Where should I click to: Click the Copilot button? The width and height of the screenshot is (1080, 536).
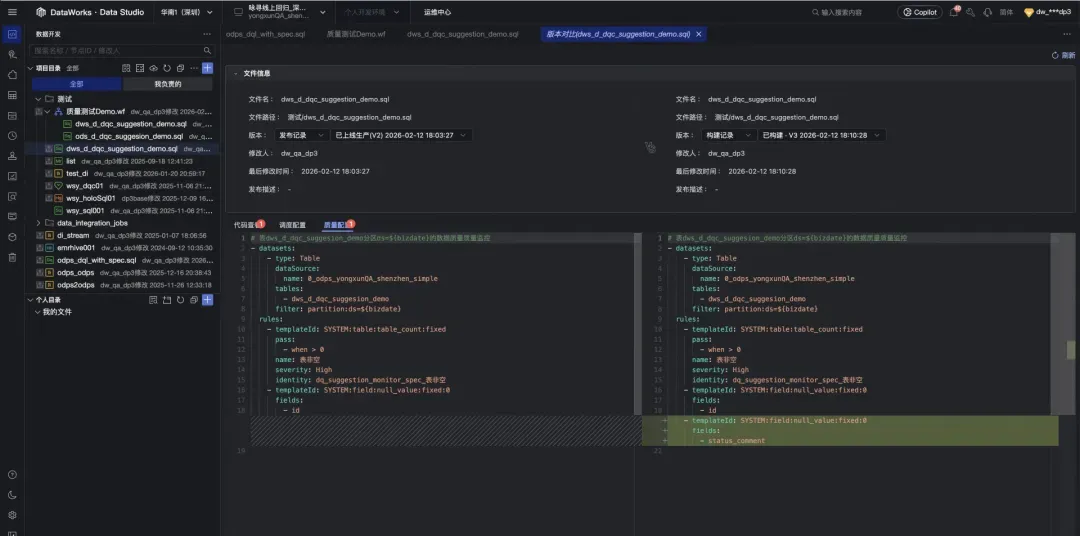click(920, 12)
